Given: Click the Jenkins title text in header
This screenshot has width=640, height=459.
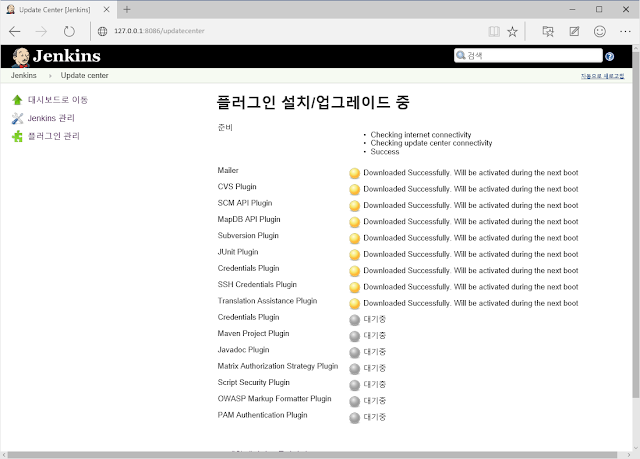Looking at the screenshot, I should [67, 56].
